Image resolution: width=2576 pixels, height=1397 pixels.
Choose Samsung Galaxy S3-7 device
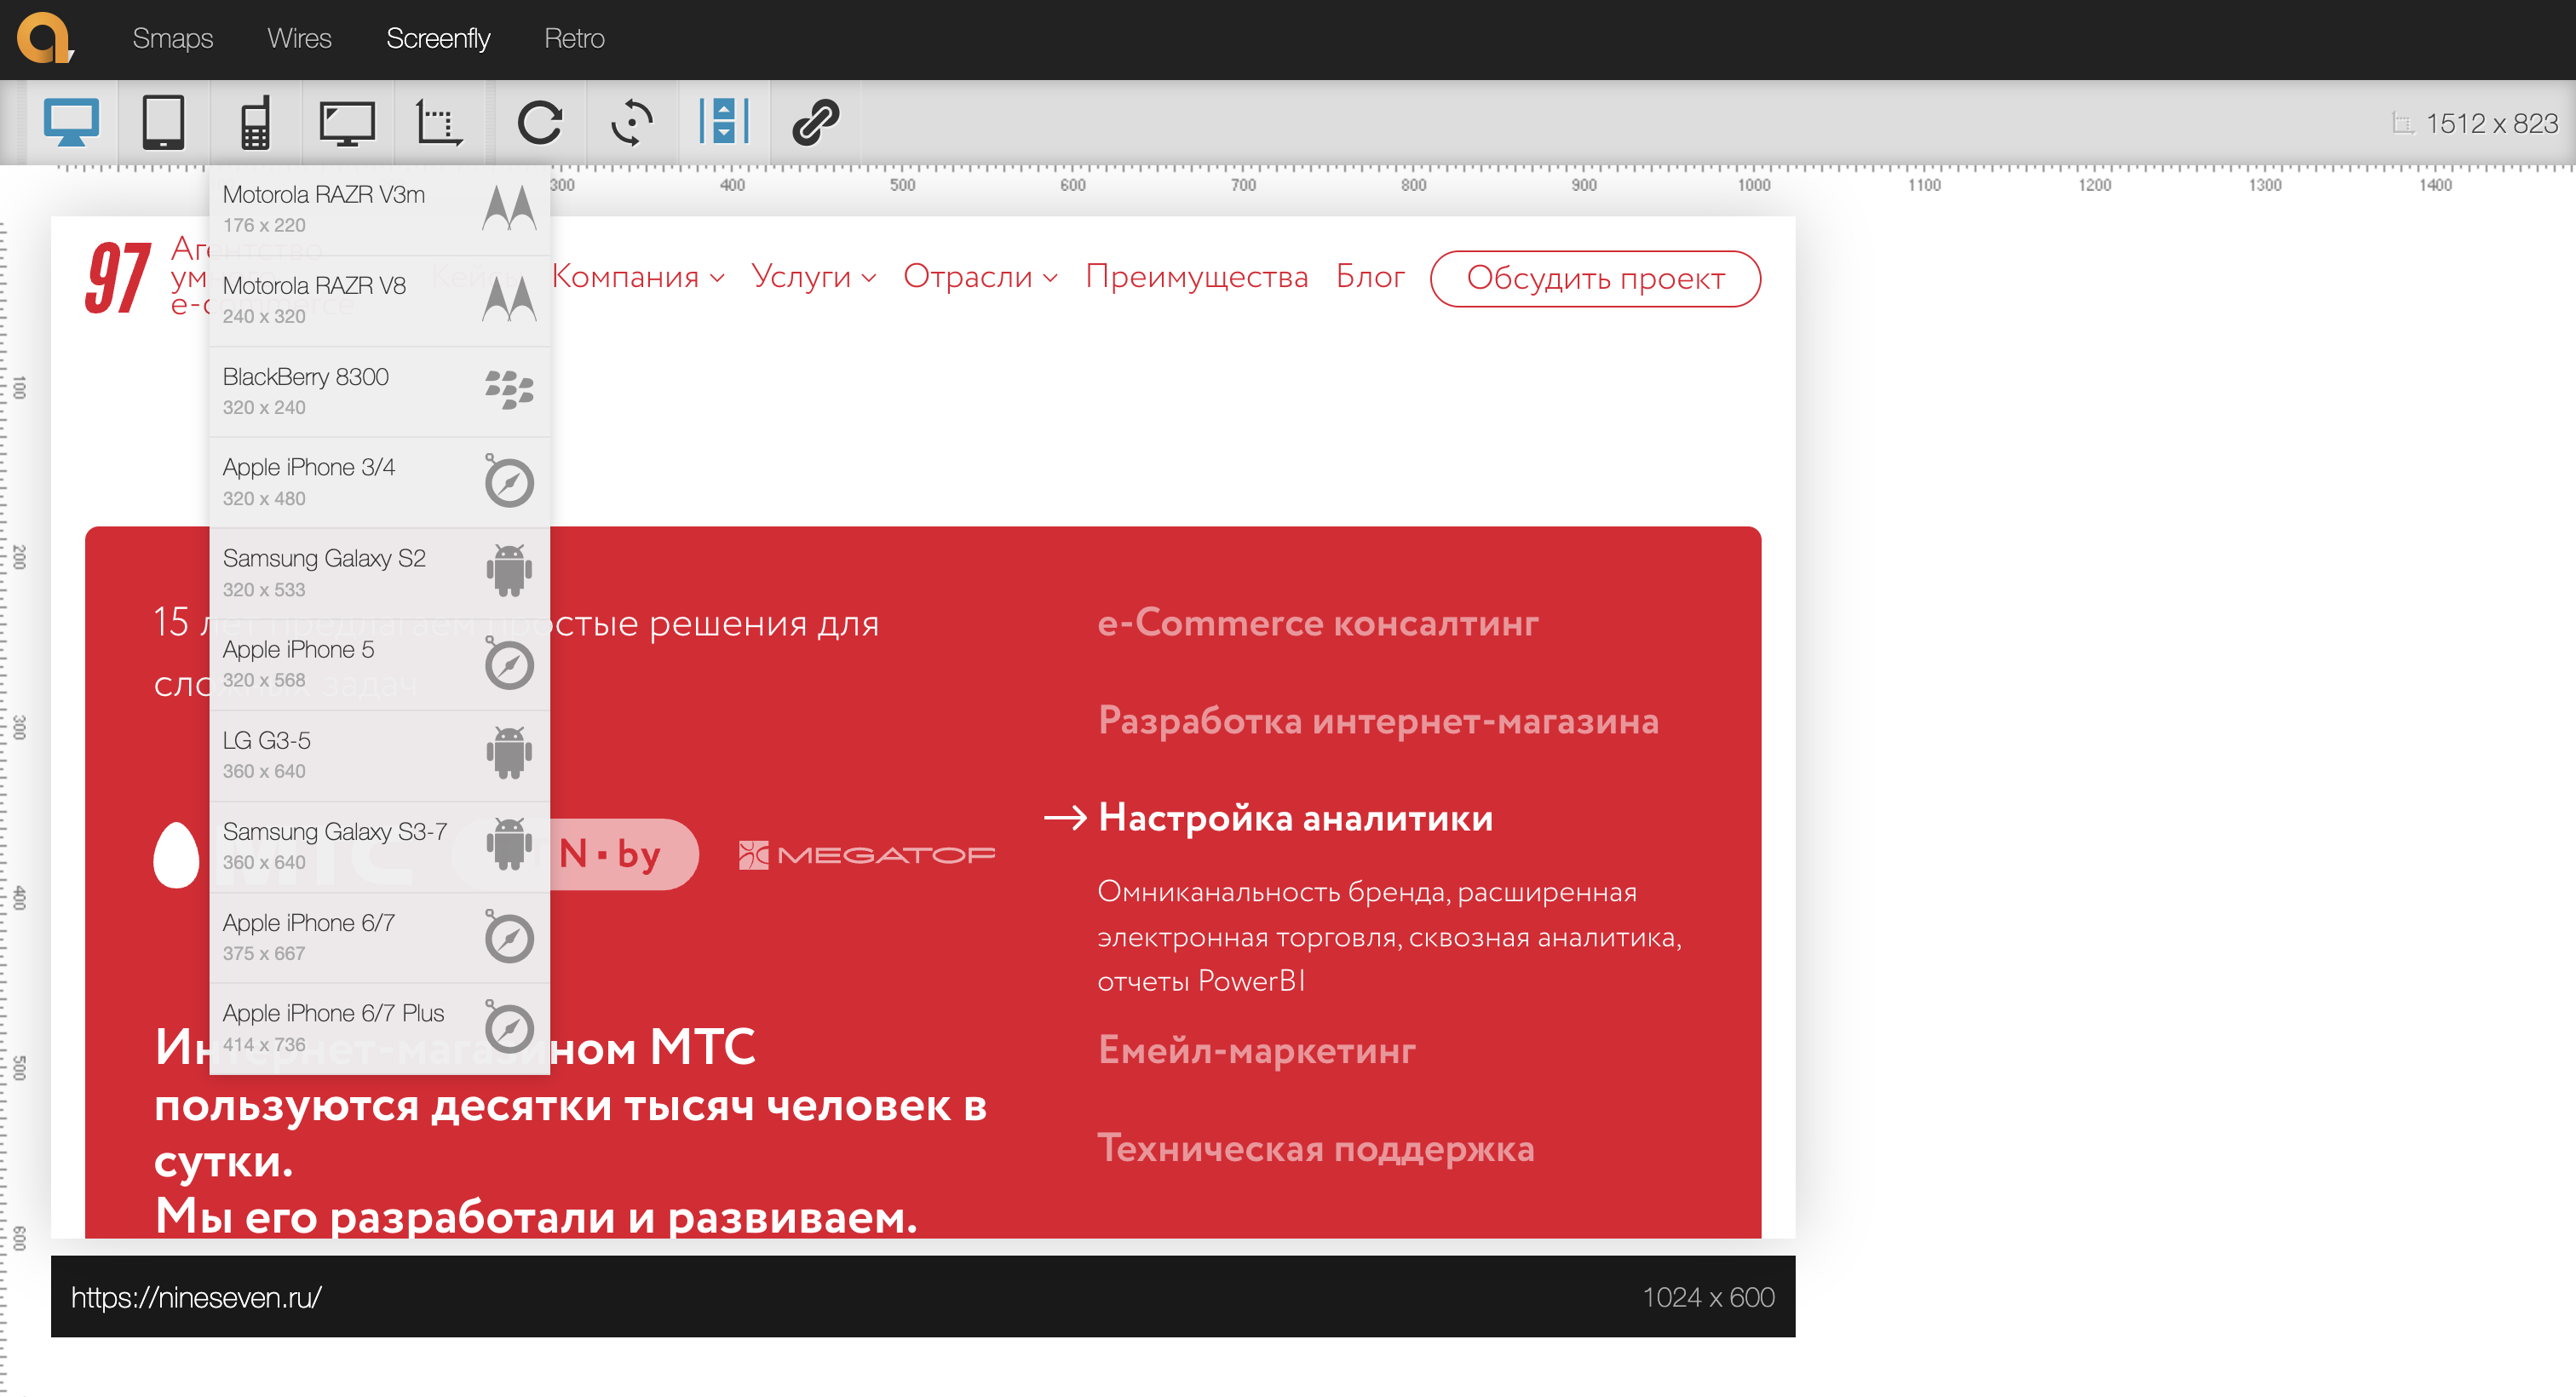[x=380, y=846]
